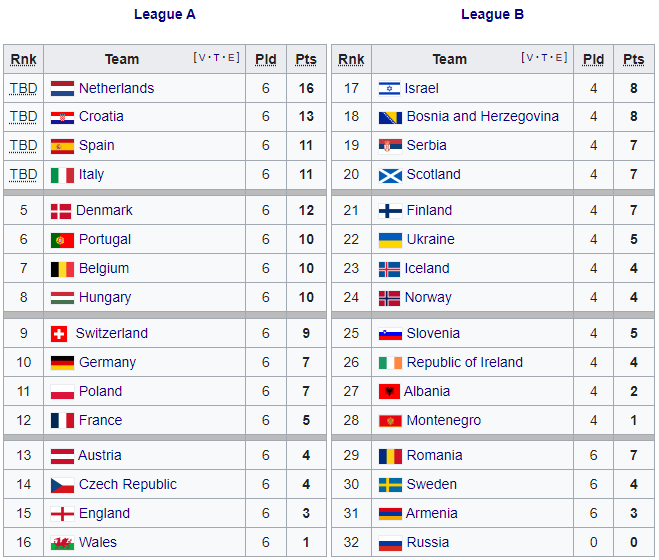Click the Pts header in League A
Screen dimensions: 659x560
[x=306, y=60]
